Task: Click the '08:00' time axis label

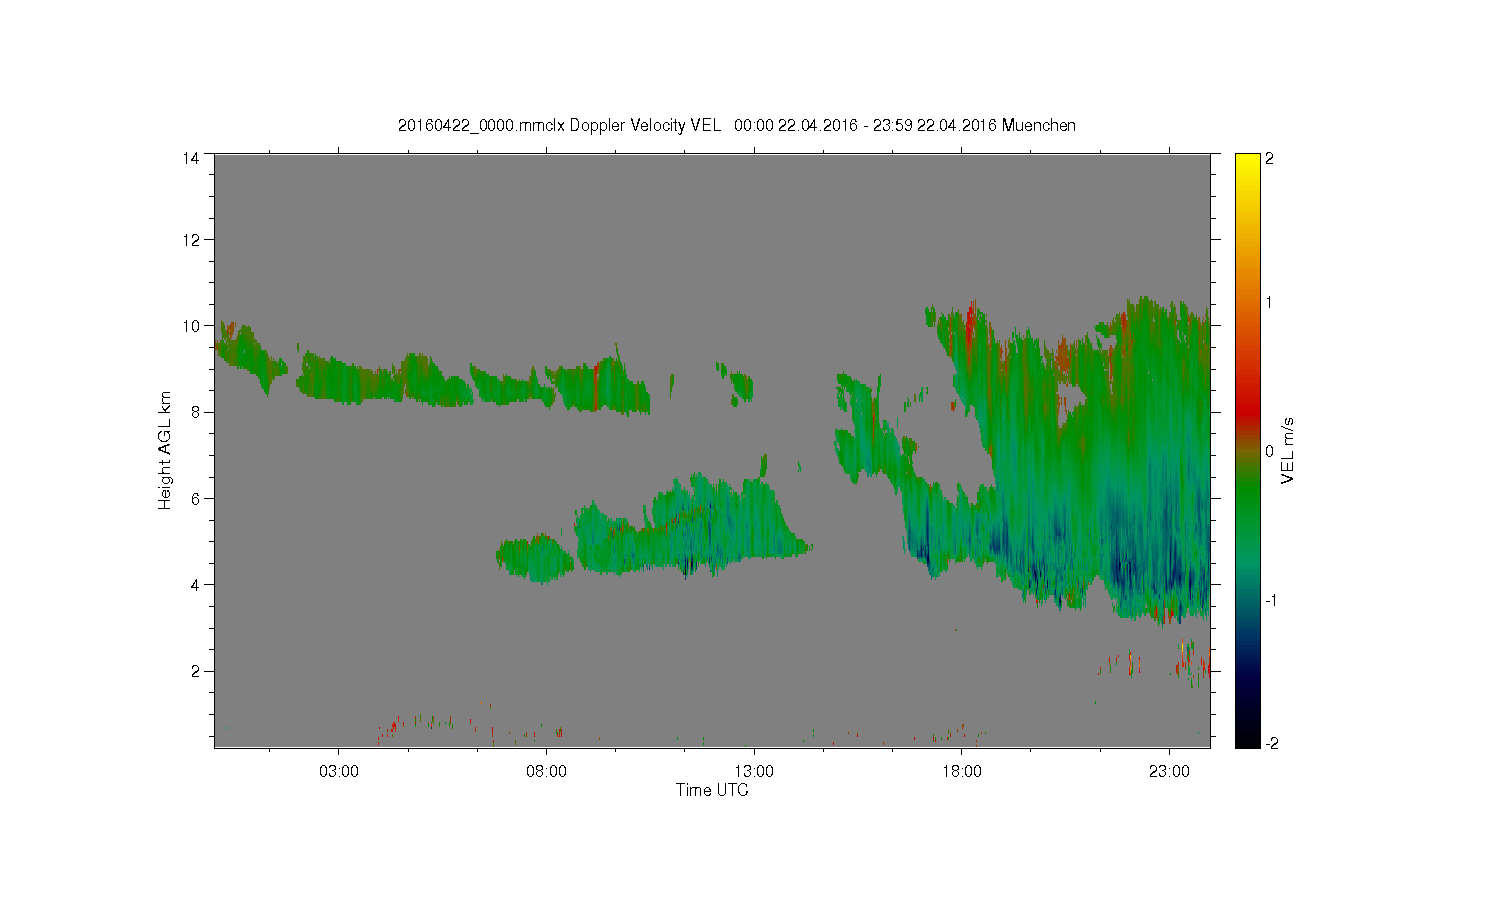Action: pyautogui.click(x=546, y=772)
